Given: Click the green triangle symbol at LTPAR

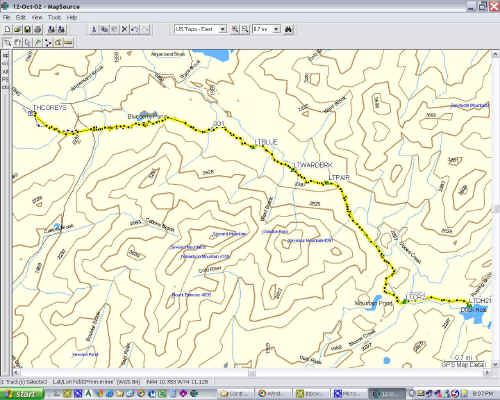Looking at the screenshot, I should (x=327, y=182).
